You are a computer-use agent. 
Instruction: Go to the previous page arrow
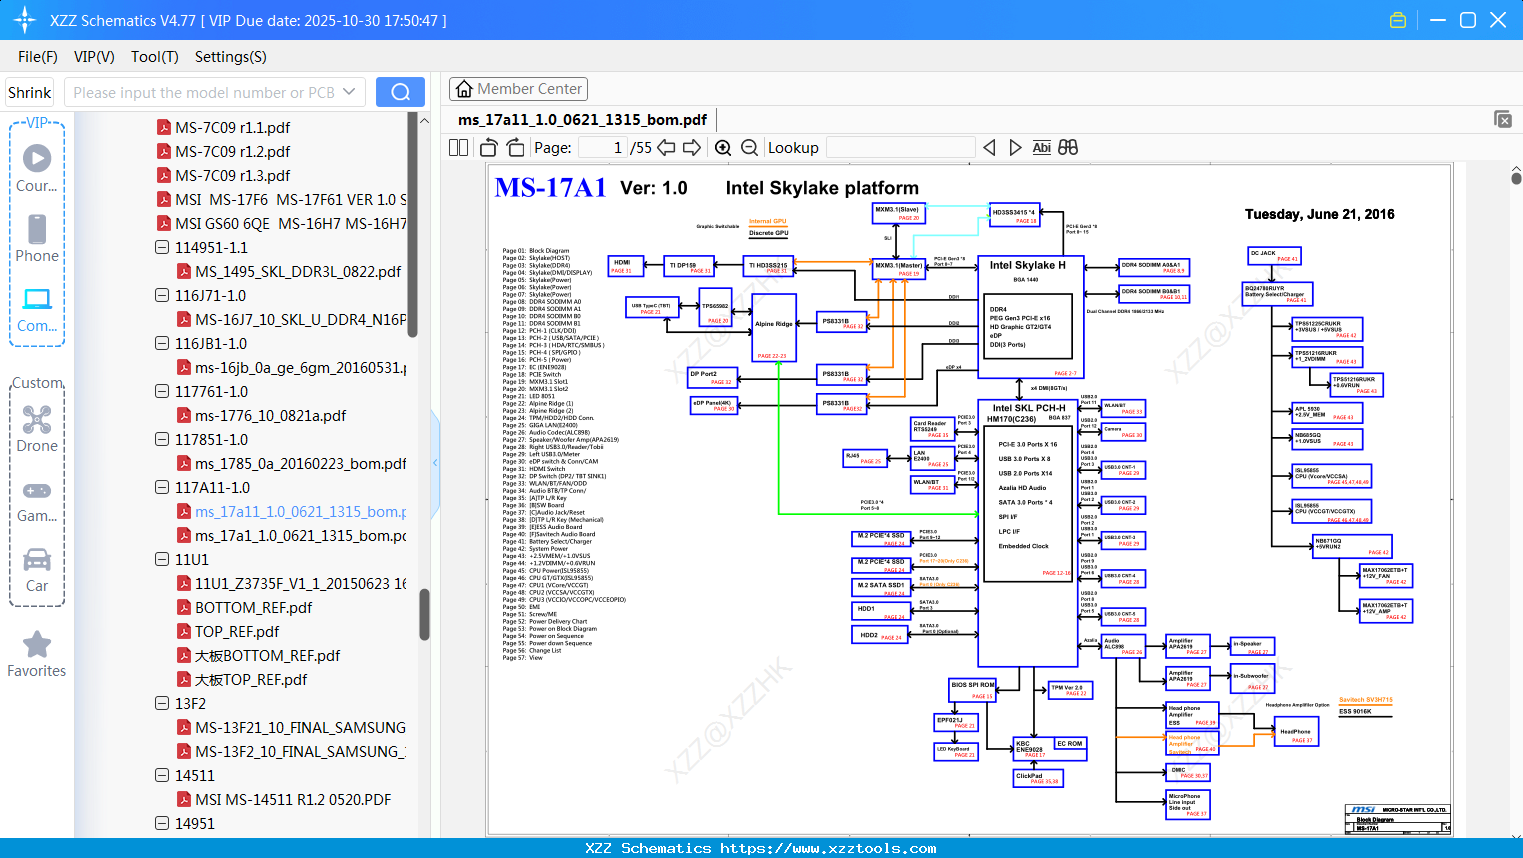pos(666,148)
